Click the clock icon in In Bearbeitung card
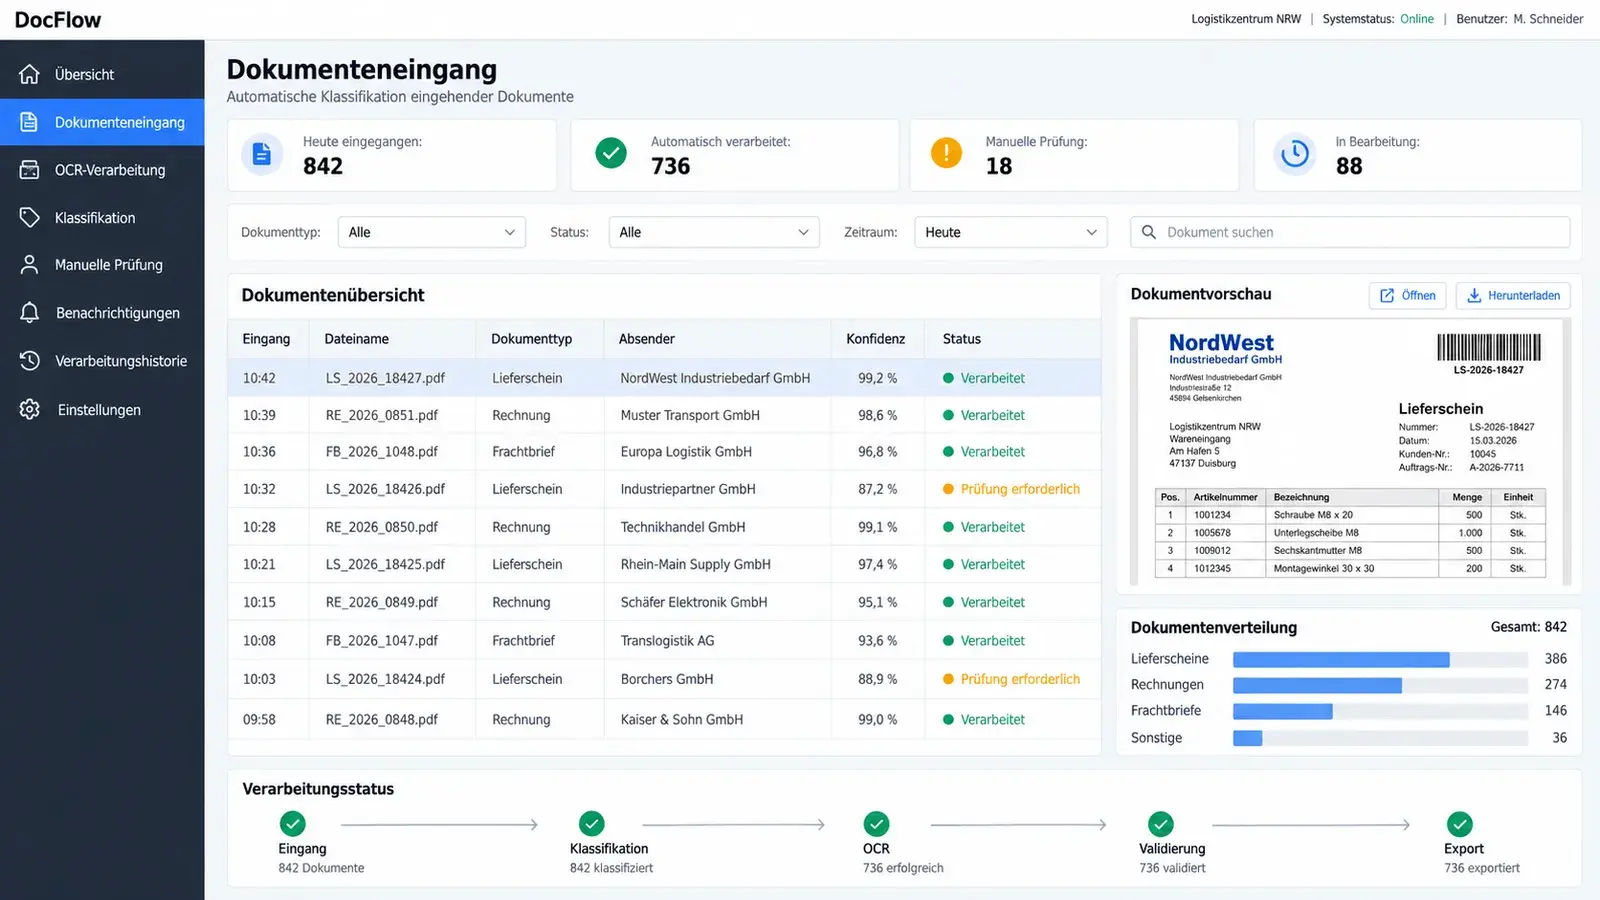 (x=1295, y=154)
